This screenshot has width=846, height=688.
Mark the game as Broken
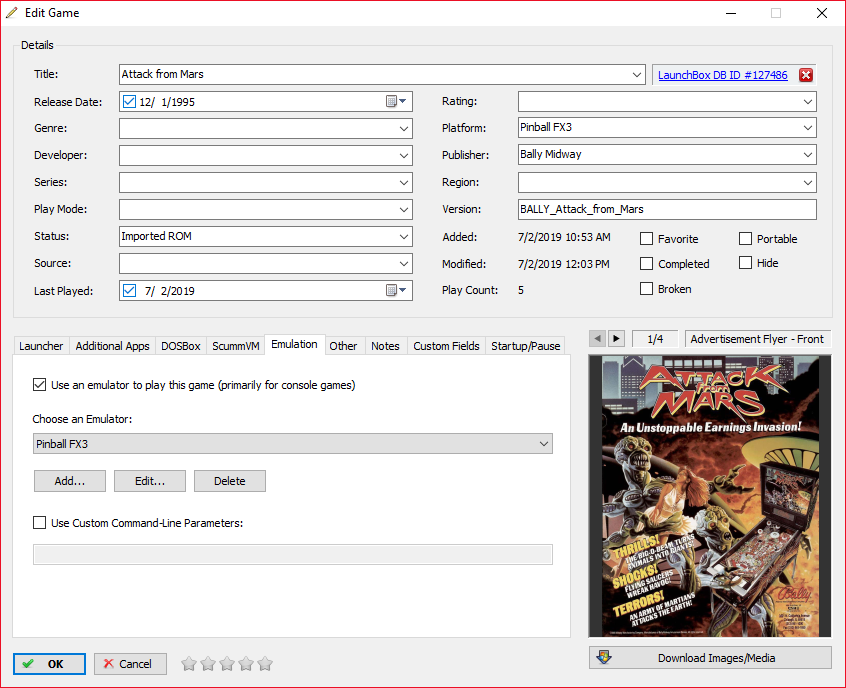point(646,289)
